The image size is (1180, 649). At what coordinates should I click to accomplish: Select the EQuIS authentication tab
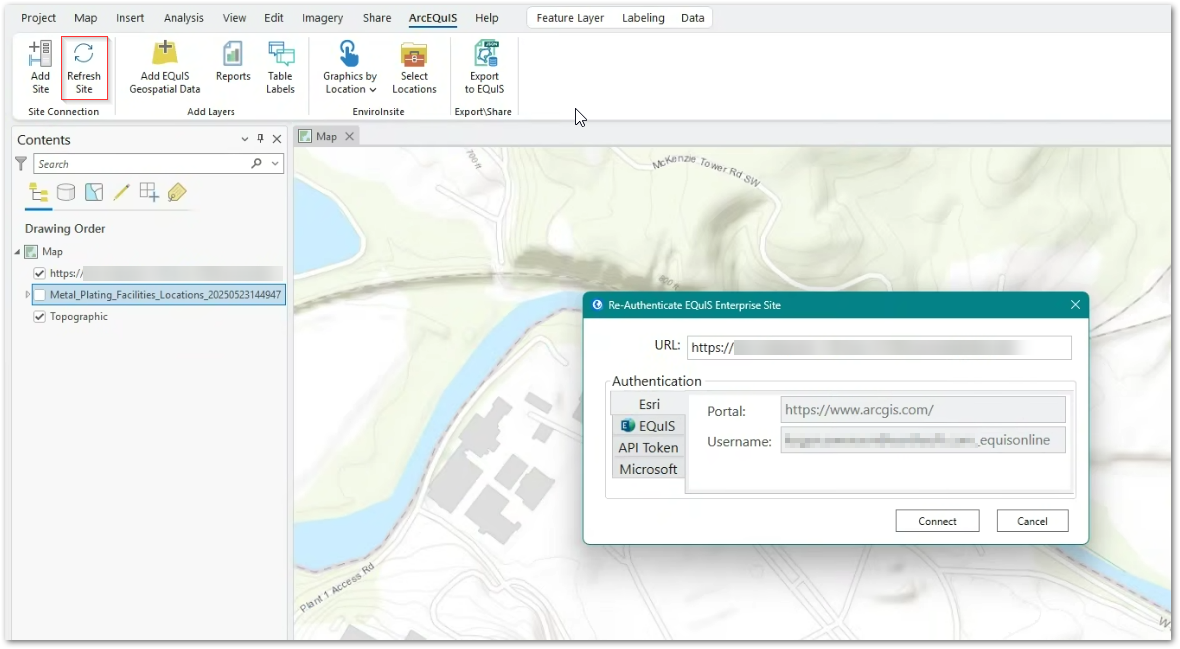(x=648, y=426)
